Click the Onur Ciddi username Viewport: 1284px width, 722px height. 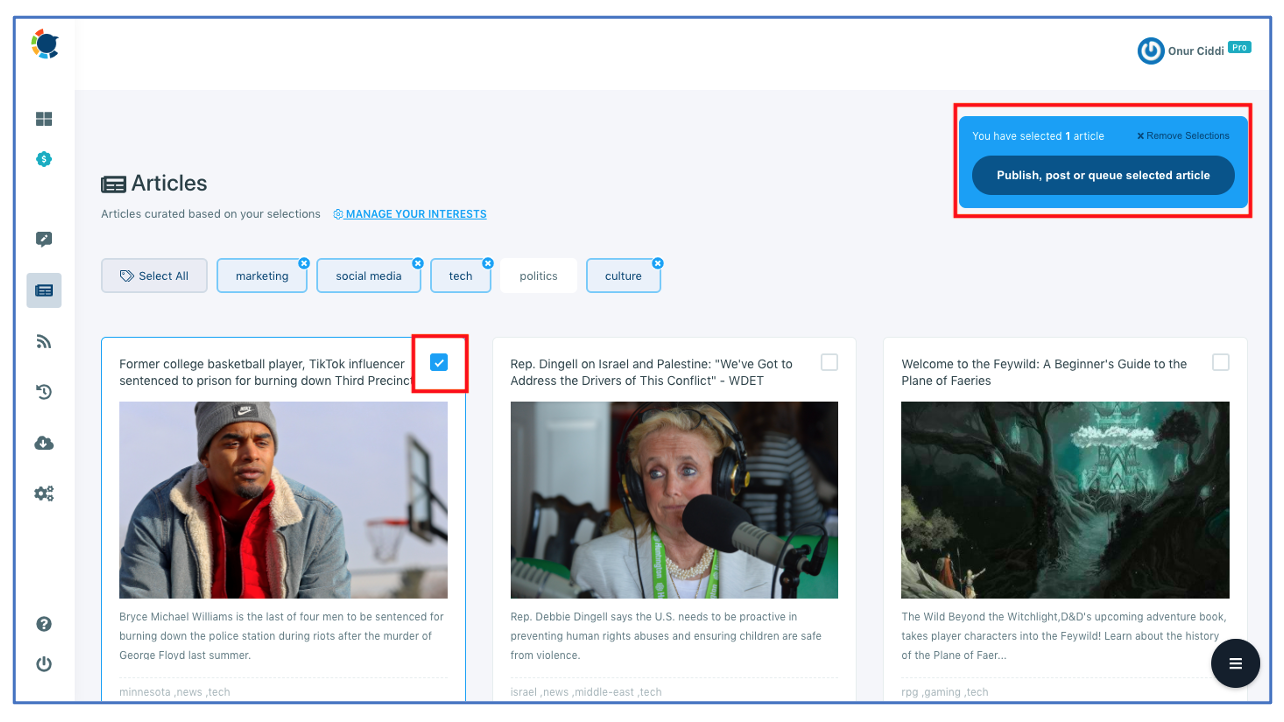pos(1196,51)
